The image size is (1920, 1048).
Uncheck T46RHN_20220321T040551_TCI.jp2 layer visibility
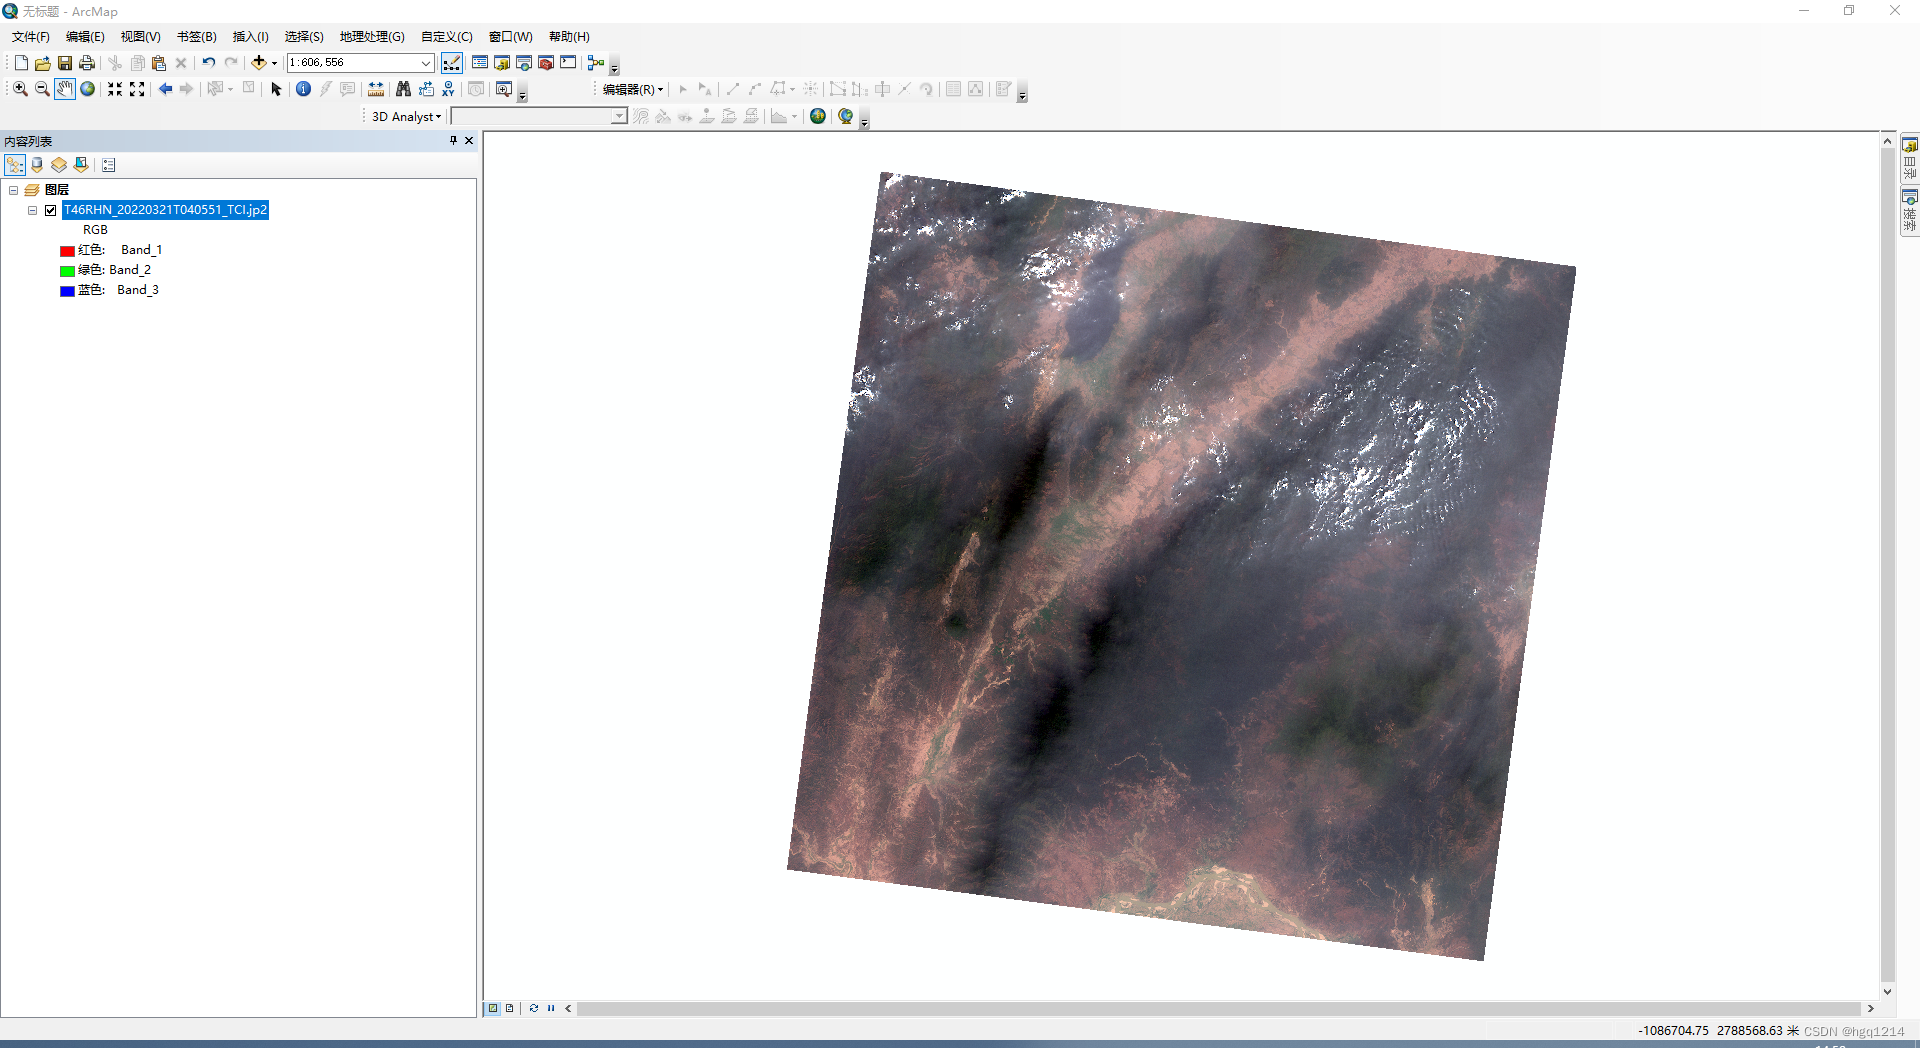tap(50, 210)
